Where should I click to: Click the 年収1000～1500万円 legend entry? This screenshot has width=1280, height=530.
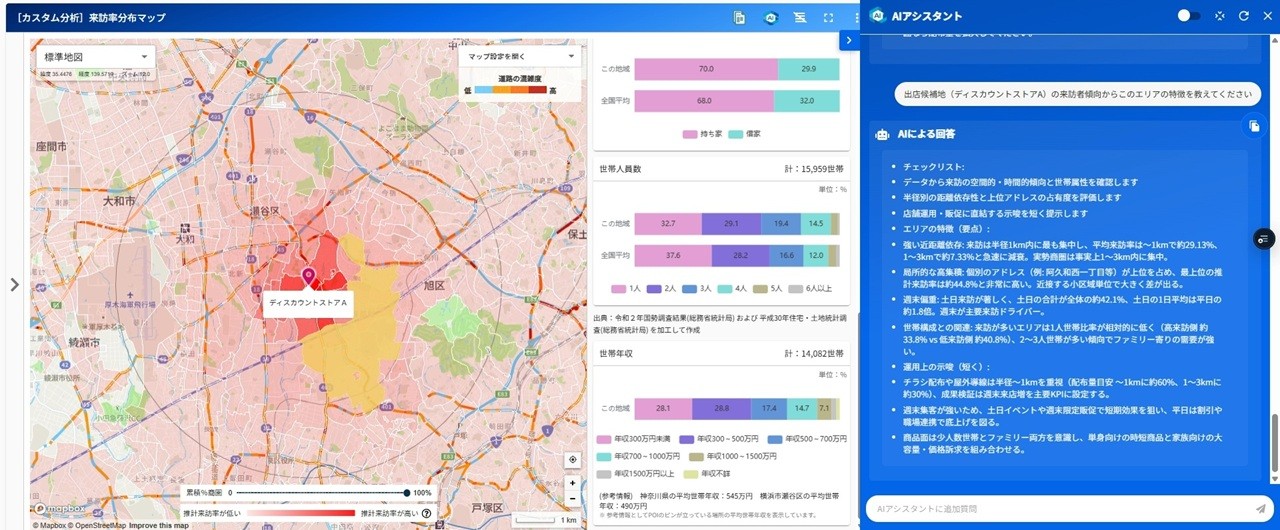[x=734, y=456]
